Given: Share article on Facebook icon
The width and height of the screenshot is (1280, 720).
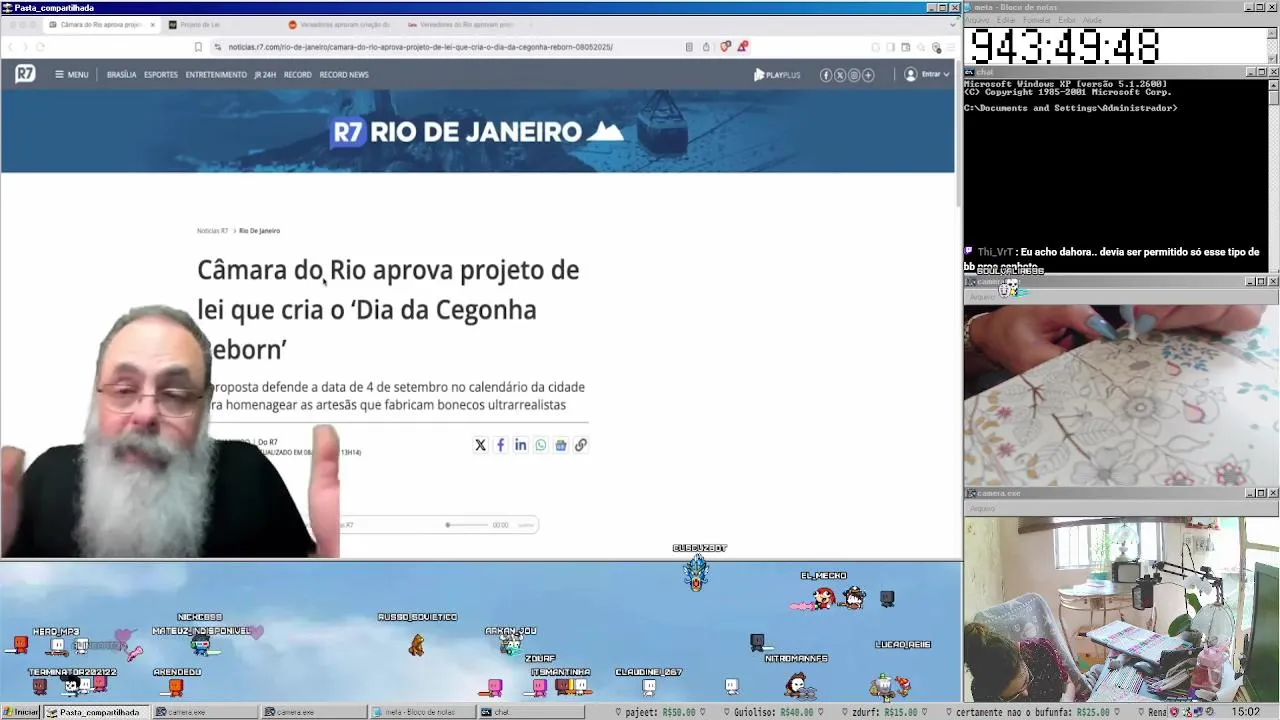Looking at the screenshot, I should [500, 445].
